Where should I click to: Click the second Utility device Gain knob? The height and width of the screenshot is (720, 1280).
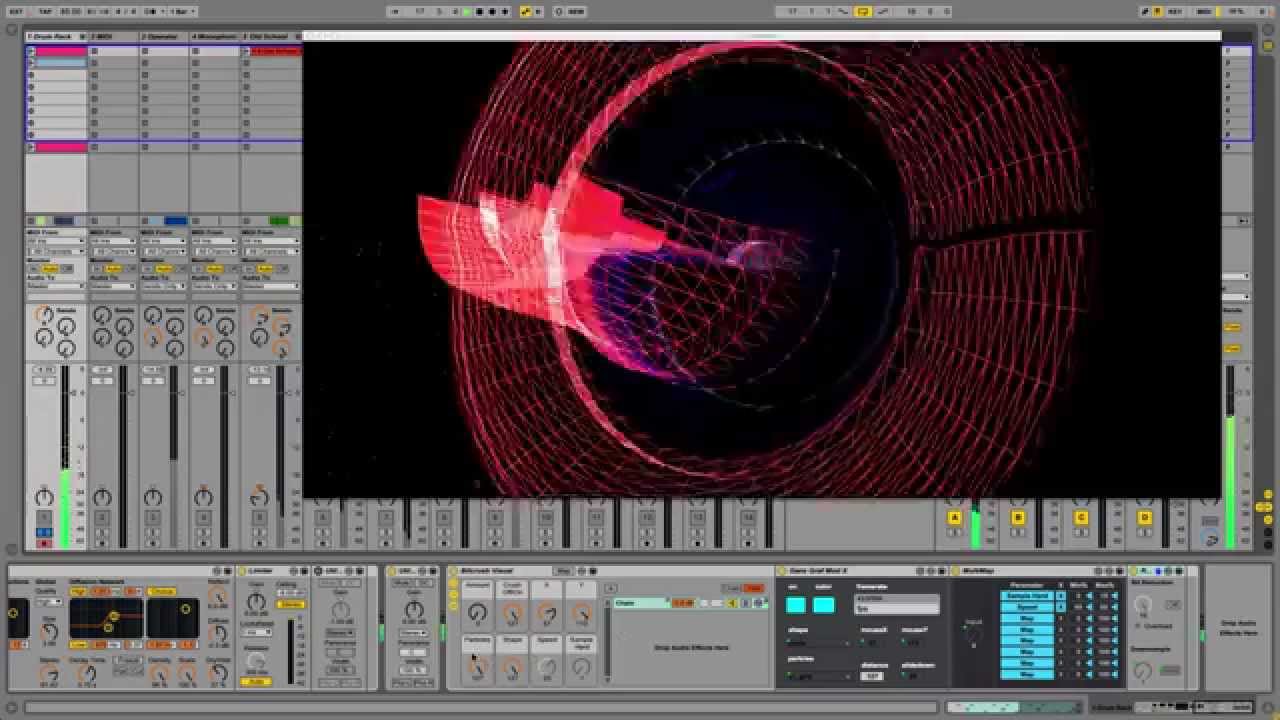(414, 610)
